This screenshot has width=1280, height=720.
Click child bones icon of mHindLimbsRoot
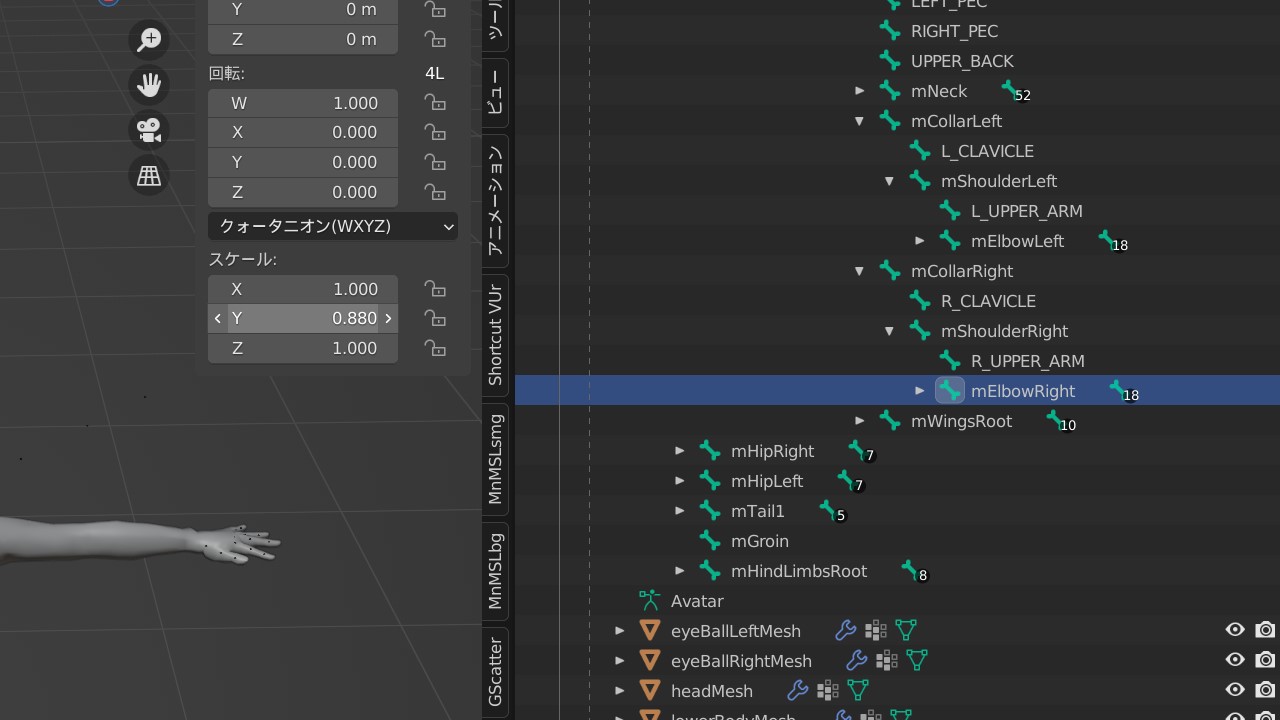tap(914, 572)
